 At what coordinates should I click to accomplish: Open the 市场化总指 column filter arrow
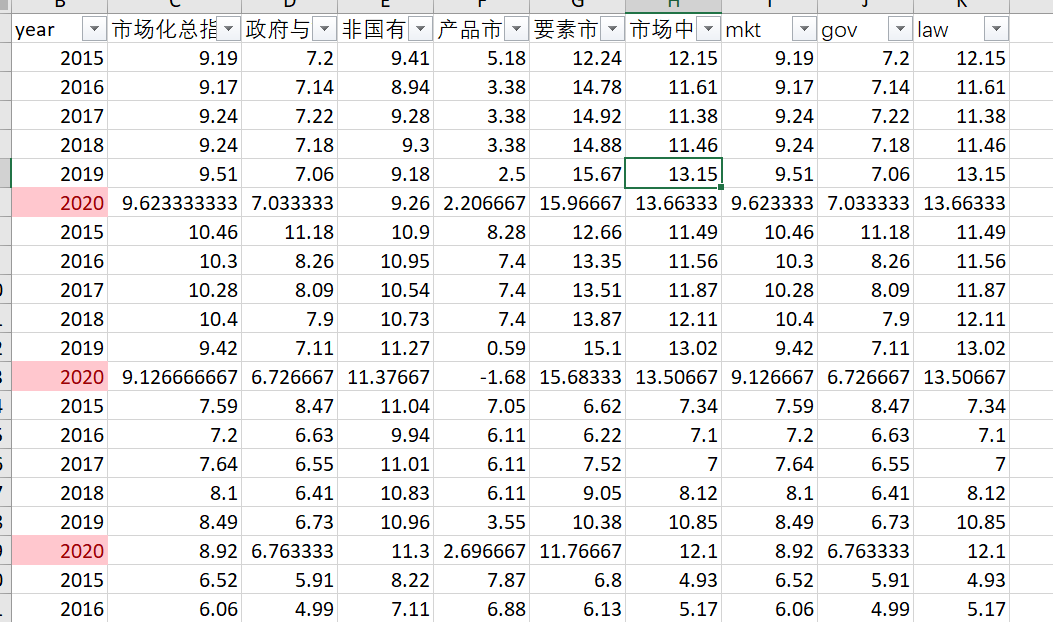click(x=228, y=29)
